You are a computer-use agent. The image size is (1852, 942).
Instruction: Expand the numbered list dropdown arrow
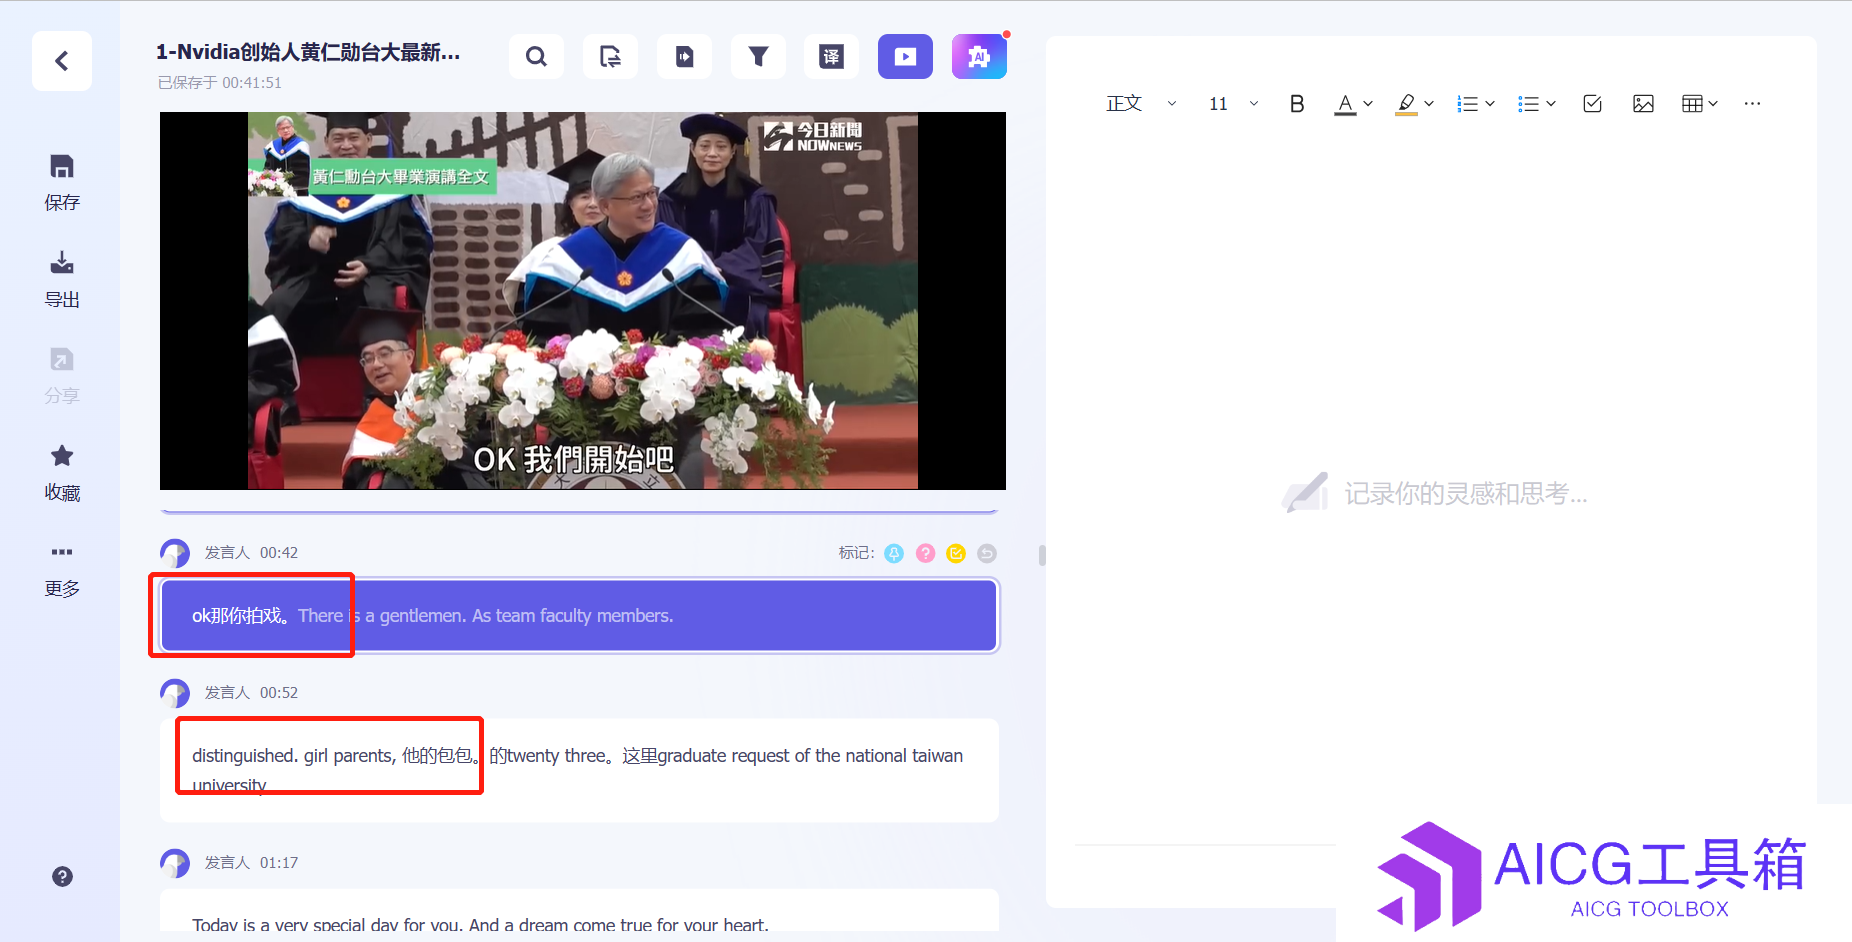click(1490, 104)
